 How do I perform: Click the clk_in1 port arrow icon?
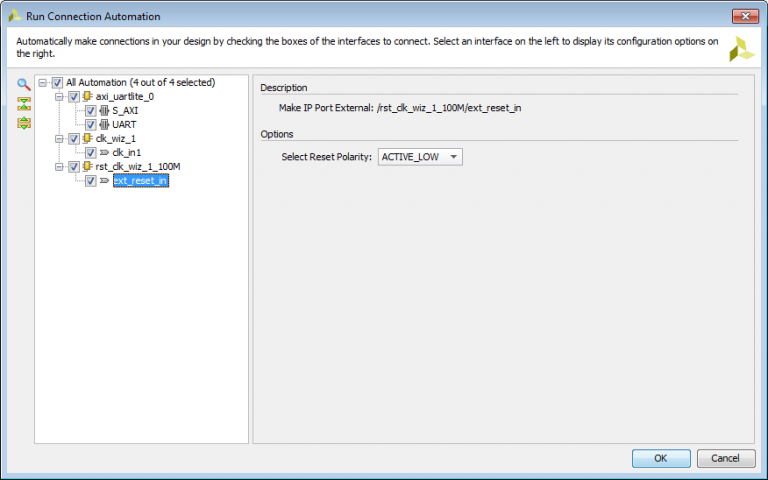point(104,153)
